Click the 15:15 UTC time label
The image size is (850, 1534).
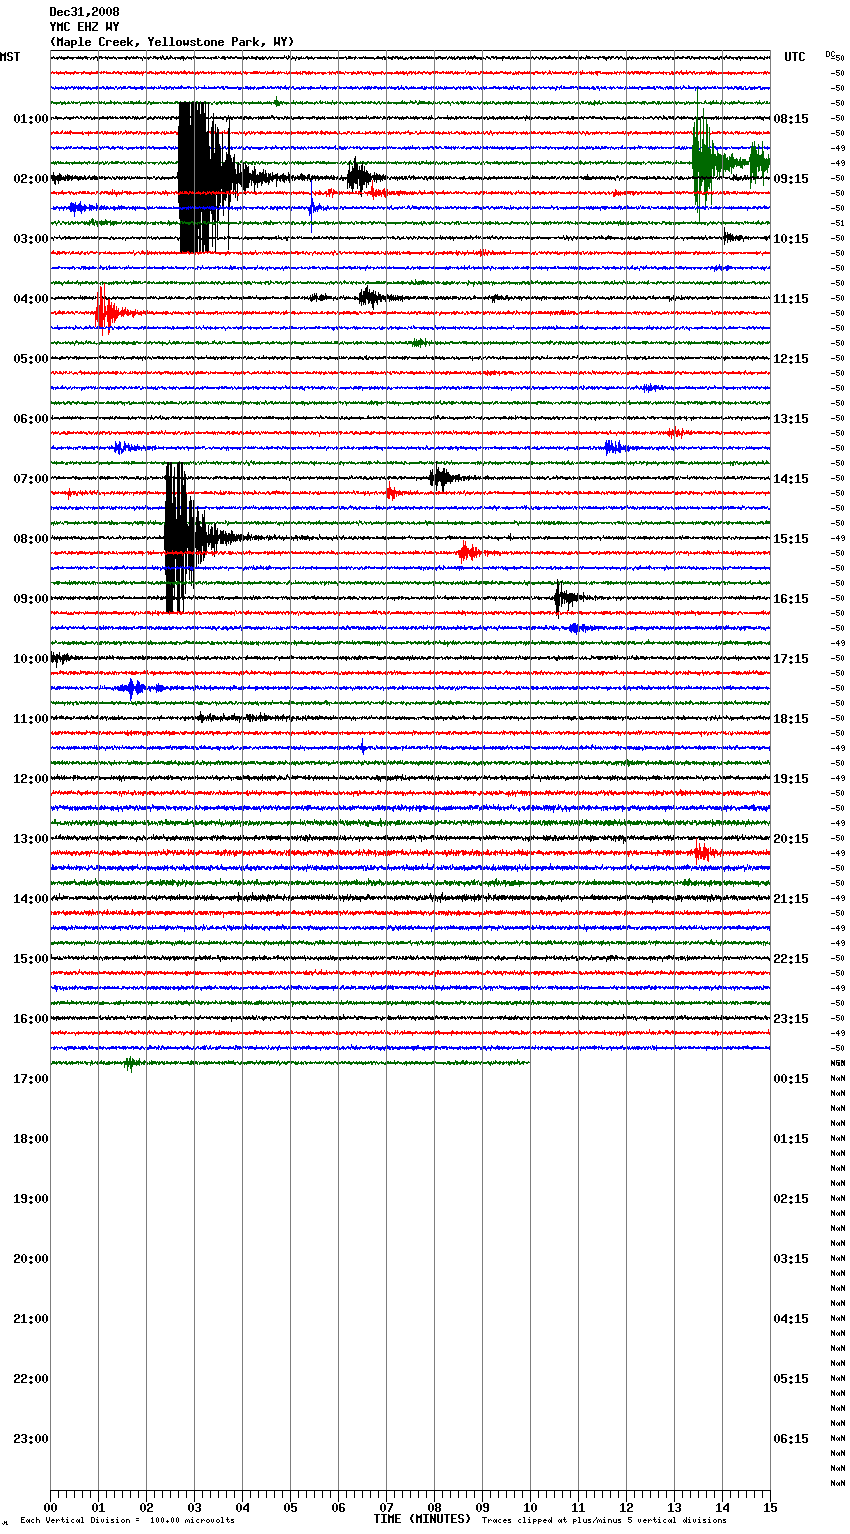pyautogui.click(x=791, y=539)
